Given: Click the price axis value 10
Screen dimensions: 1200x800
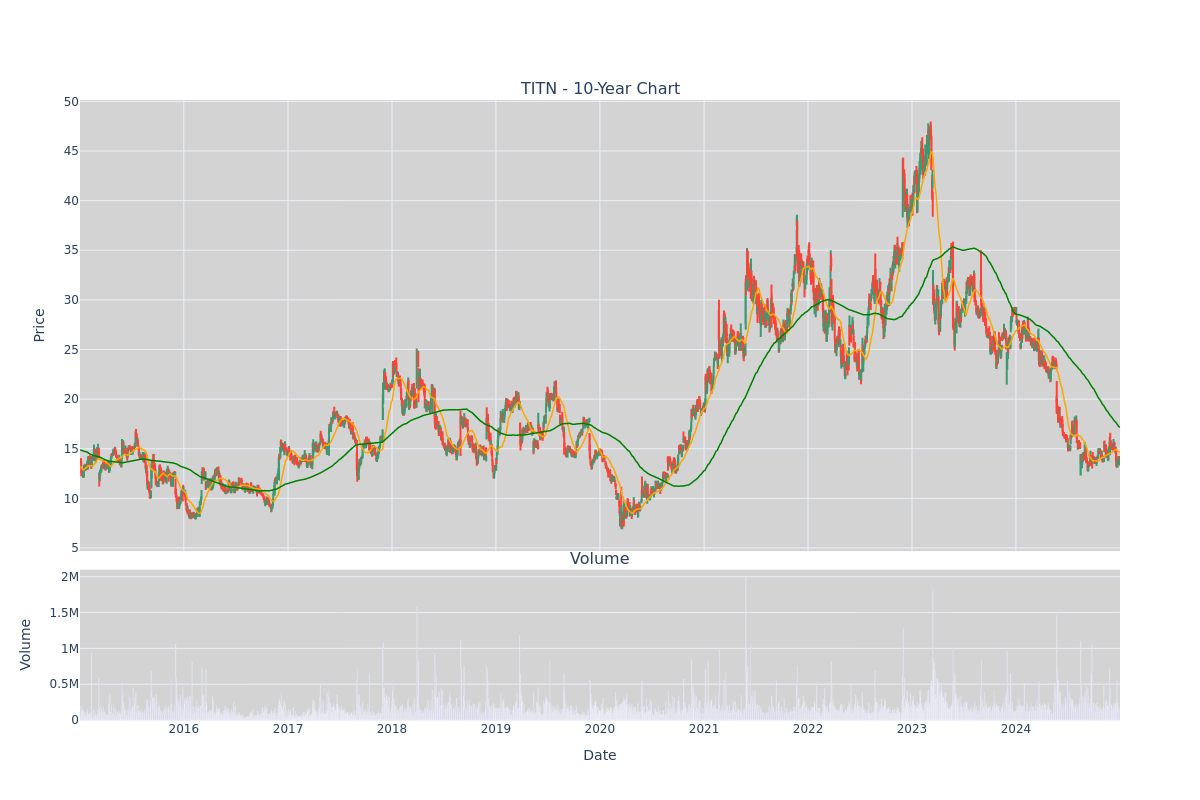Looking at the screenshot, I should click(71, 499).
